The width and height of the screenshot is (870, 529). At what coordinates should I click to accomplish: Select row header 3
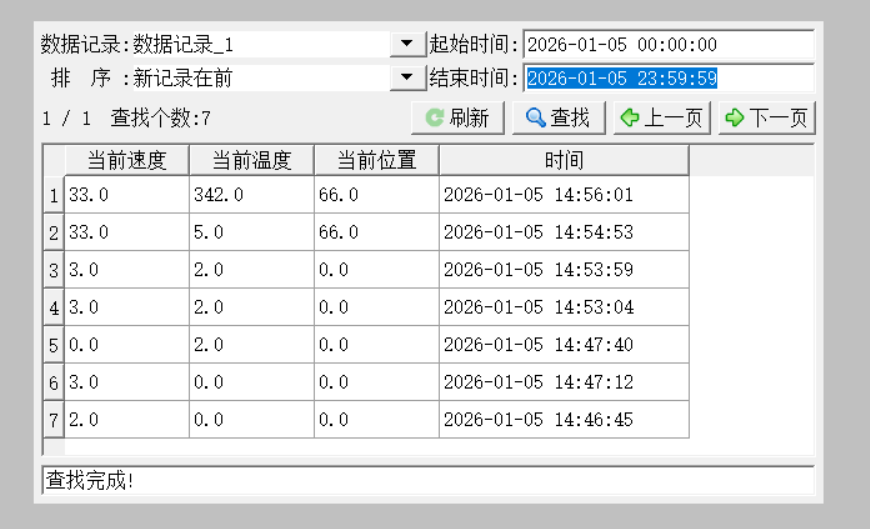pyautogui.click(x=54, y=270)
